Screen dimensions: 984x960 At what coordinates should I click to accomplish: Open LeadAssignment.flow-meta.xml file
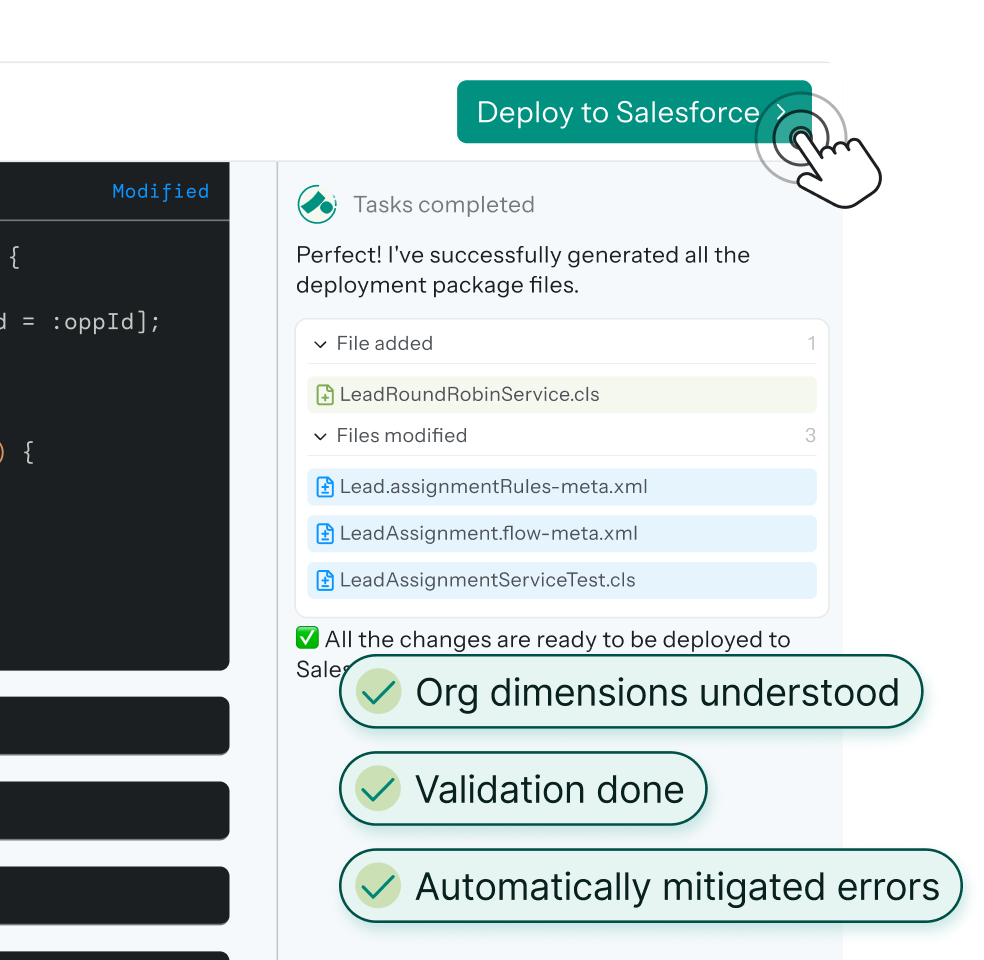coord(562,533)
